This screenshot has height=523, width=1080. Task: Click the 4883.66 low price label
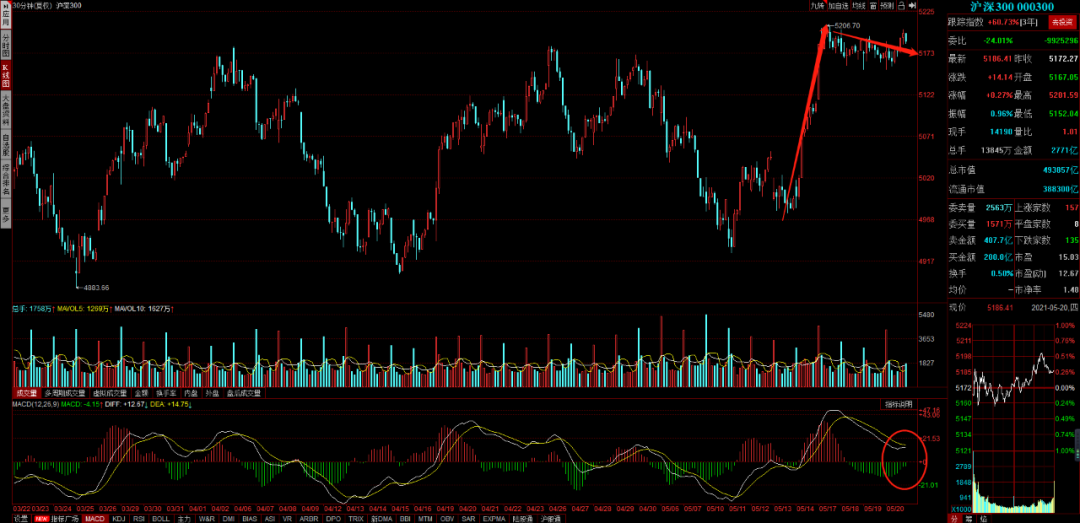click(x=96, y=287)
